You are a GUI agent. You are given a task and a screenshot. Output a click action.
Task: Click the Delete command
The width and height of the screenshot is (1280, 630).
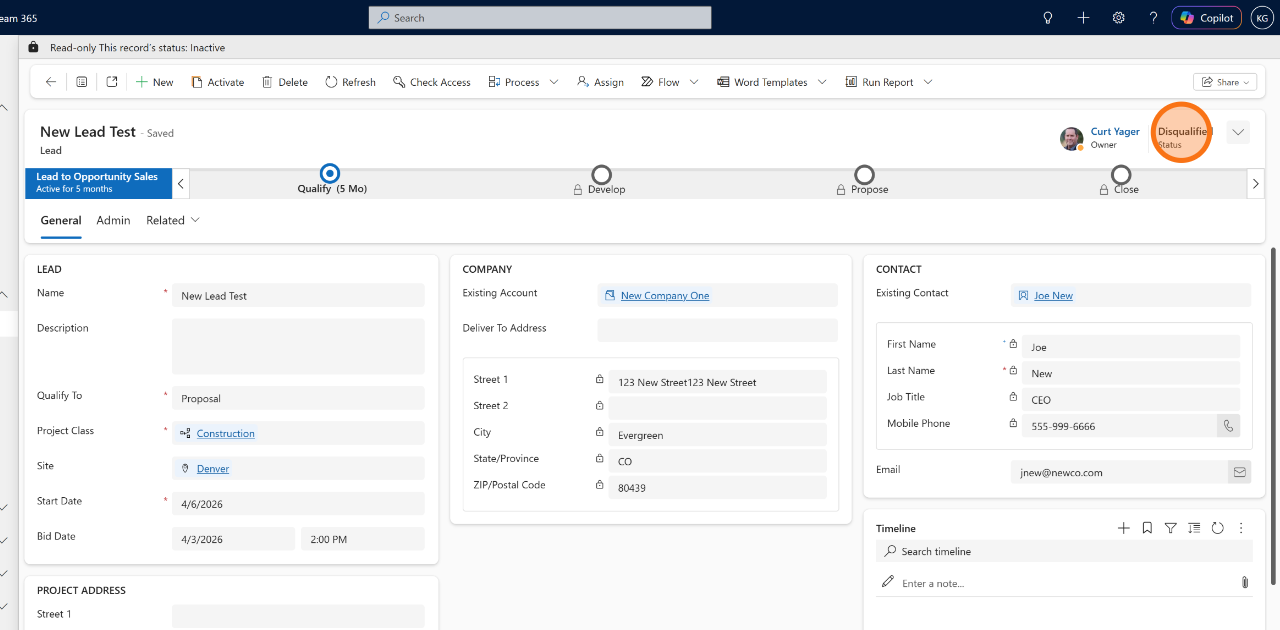click(x=285, y=82)
